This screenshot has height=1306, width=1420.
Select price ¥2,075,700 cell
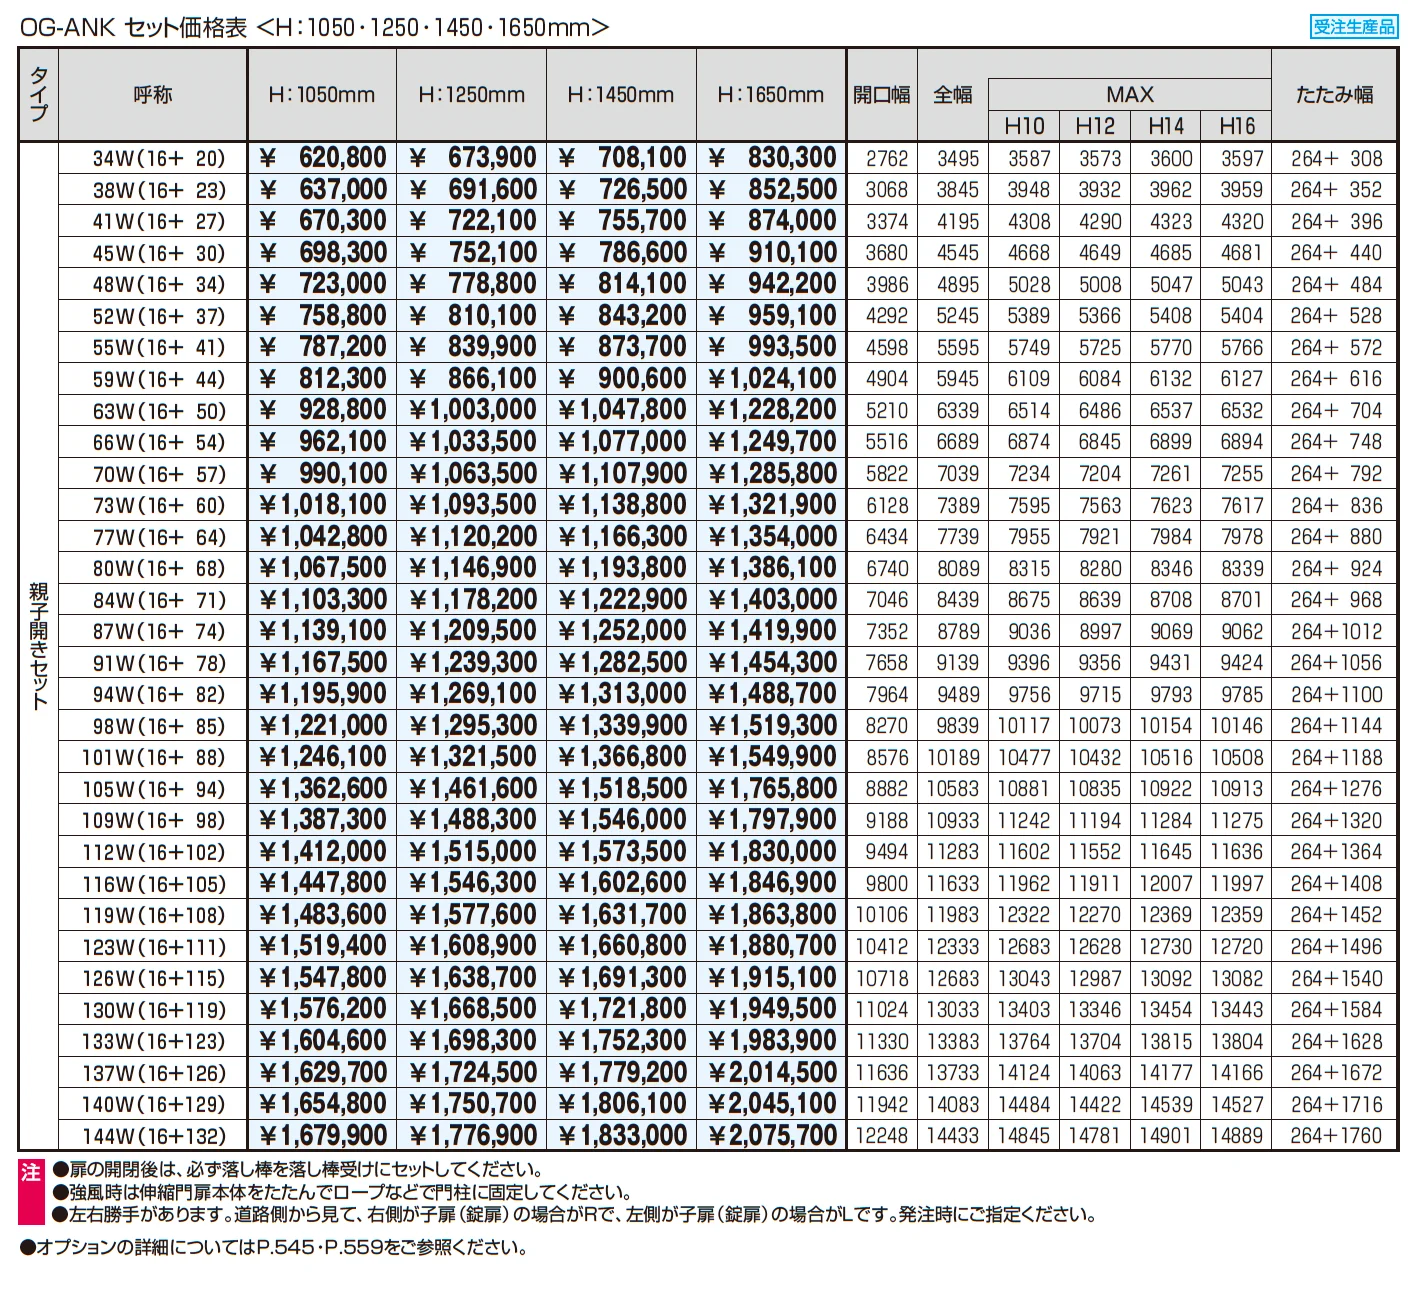[x=772, y=1136]
